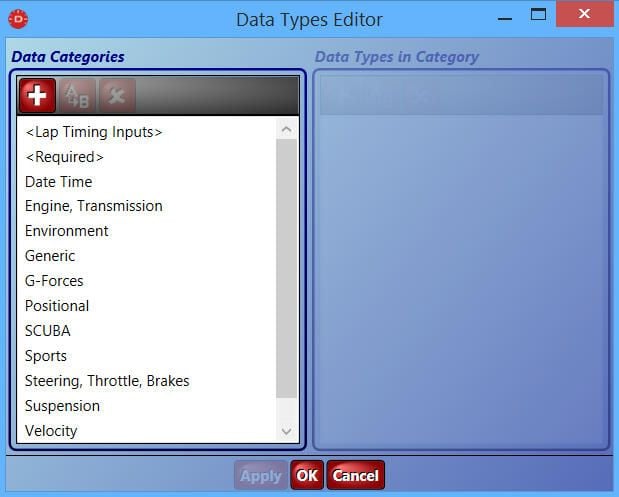The width and height of the screenshot is (619, 497).
Task: Click the rename category A-B icon
Action: pyautogui.click(x=77, y=96)
